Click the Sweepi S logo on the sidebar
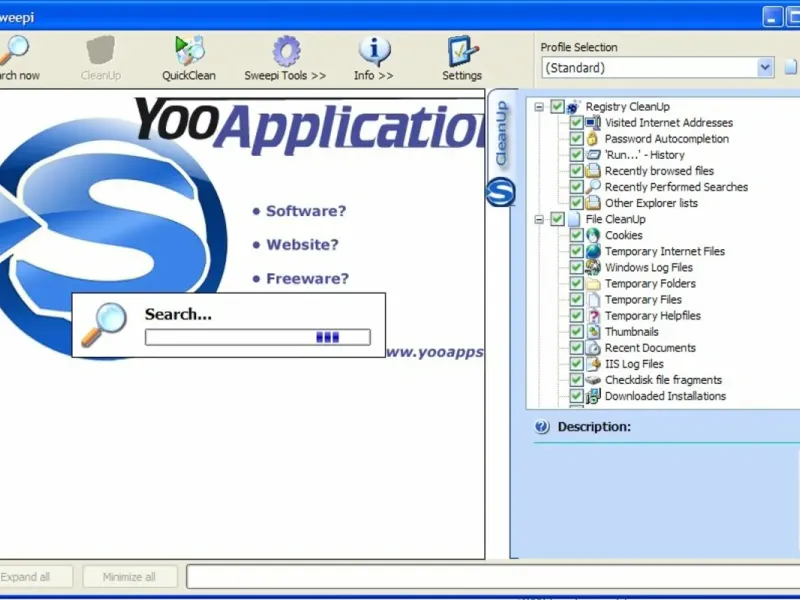 501,192
